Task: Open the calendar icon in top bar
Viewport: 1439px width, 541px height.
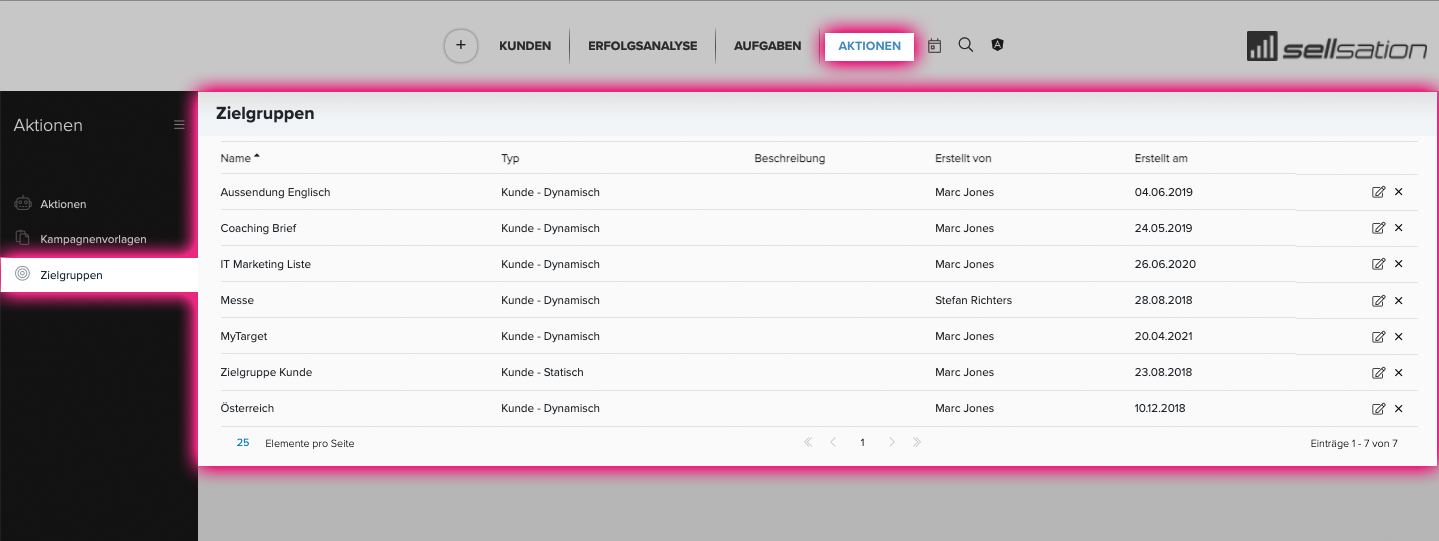Action: tap(935, 45)
